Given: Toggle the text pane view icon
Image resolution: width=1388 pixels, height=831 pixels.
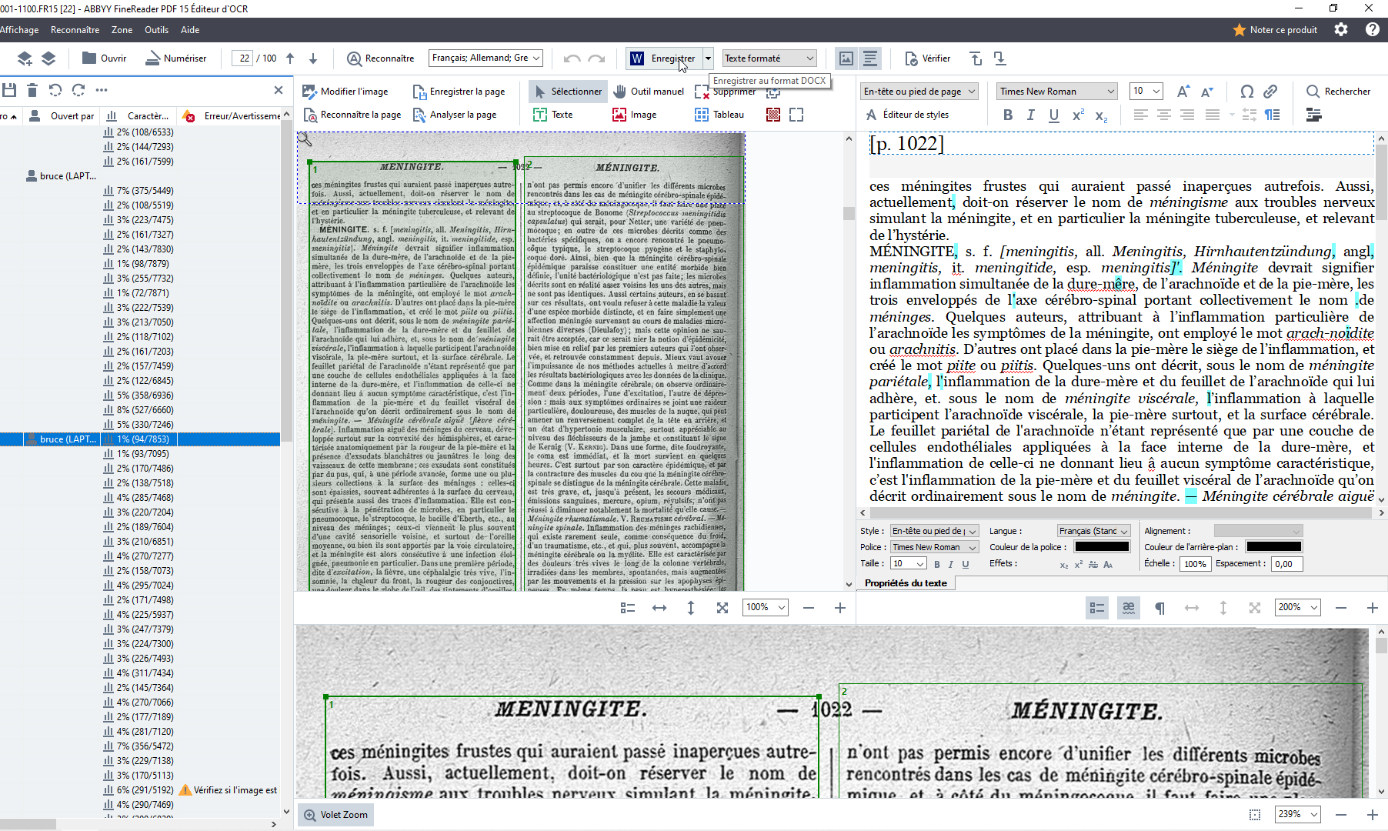Looking at the screenshot, I should (x=870, y=58).
